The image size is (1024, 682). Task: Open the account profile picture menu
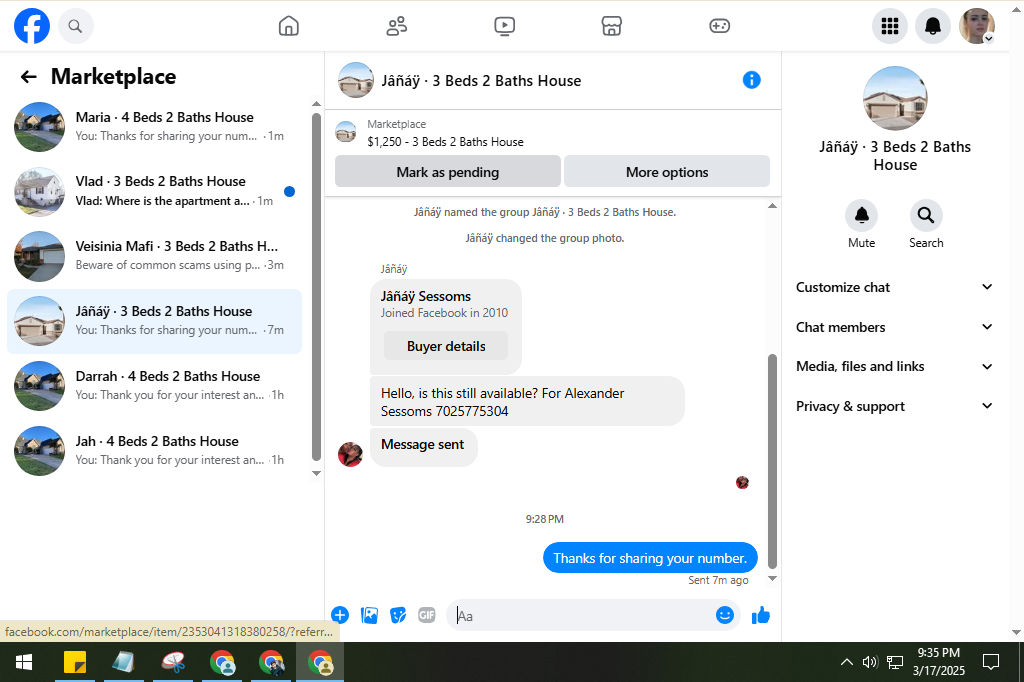click(976, 26)
